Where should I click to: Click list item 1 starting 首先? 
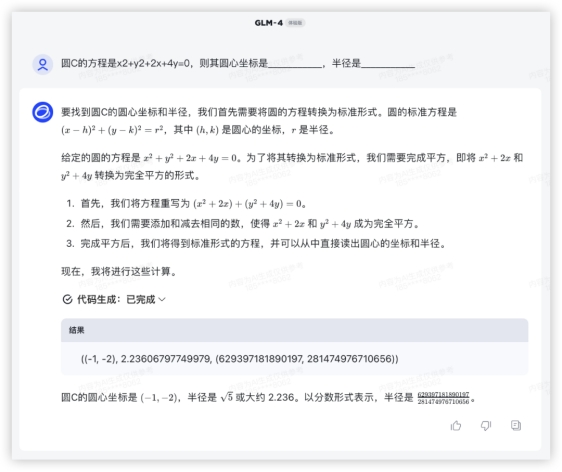[x=186, y=204]
